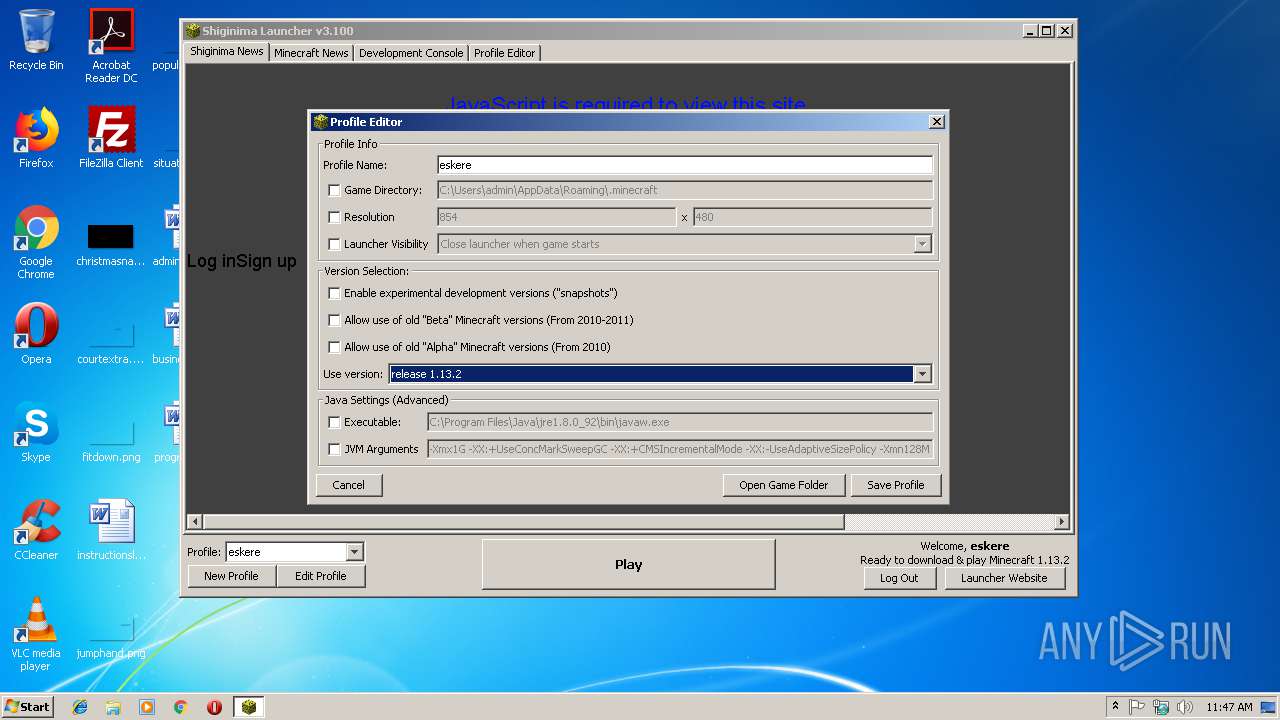This screenshot has height=720, width=1280.
Task: Click the Open Game Folder button
Action: [784, 485]
